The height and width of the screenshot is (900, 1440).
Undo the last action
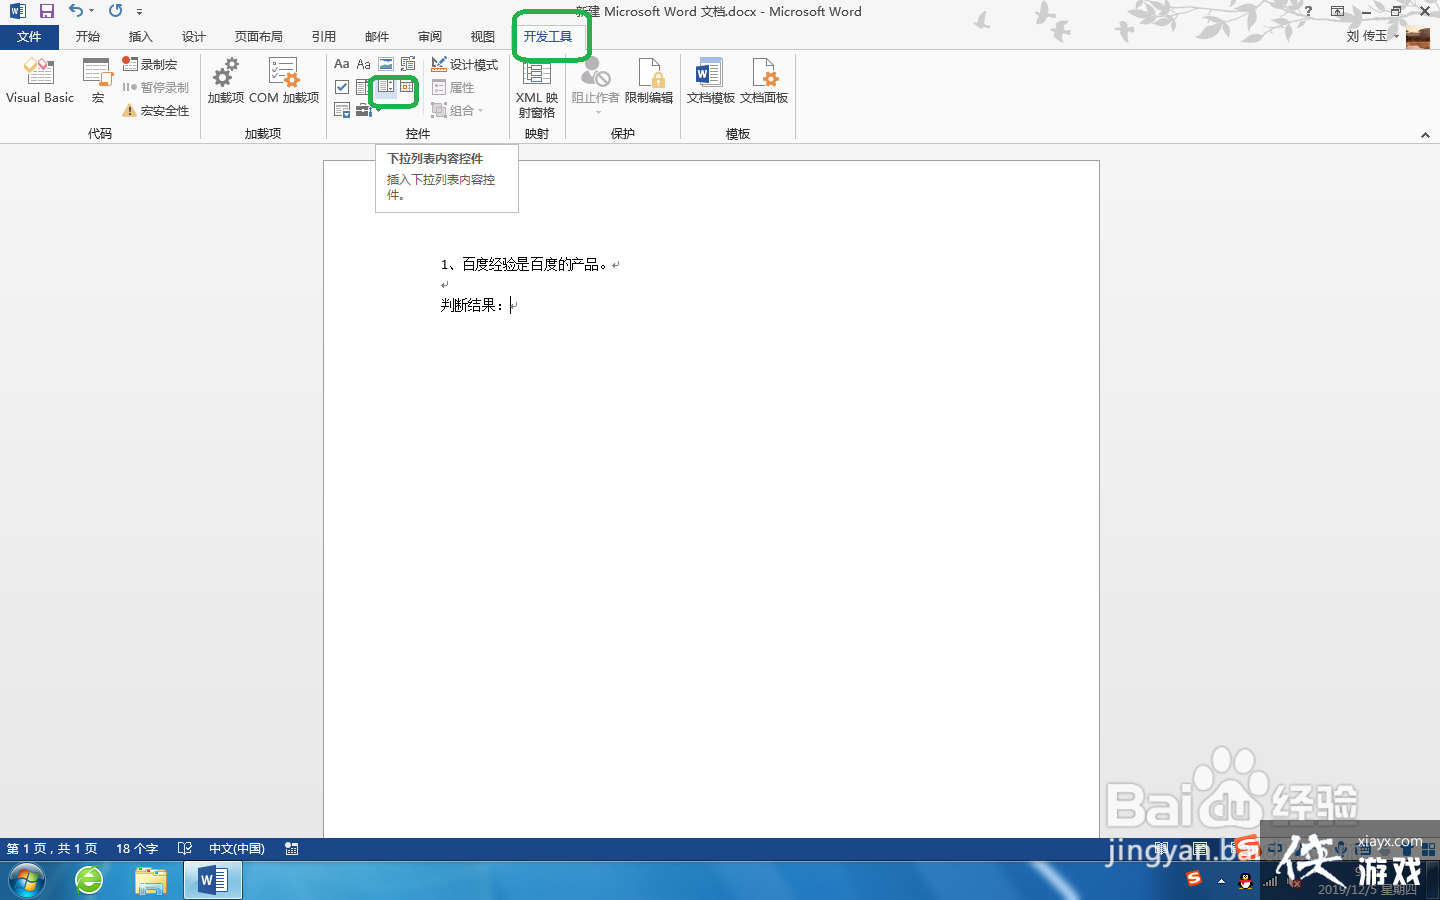[75, 11]
